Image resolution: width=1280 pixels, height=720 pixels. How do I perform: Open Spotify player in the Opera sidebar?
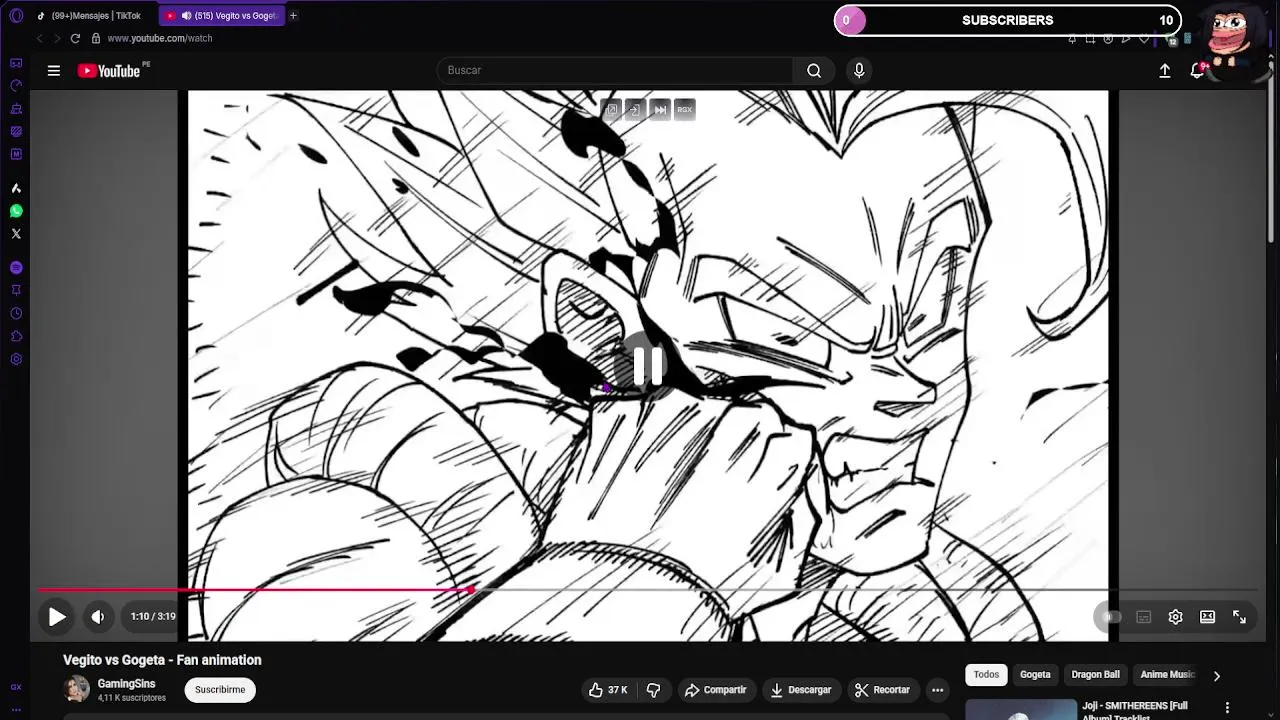(16, 268)
